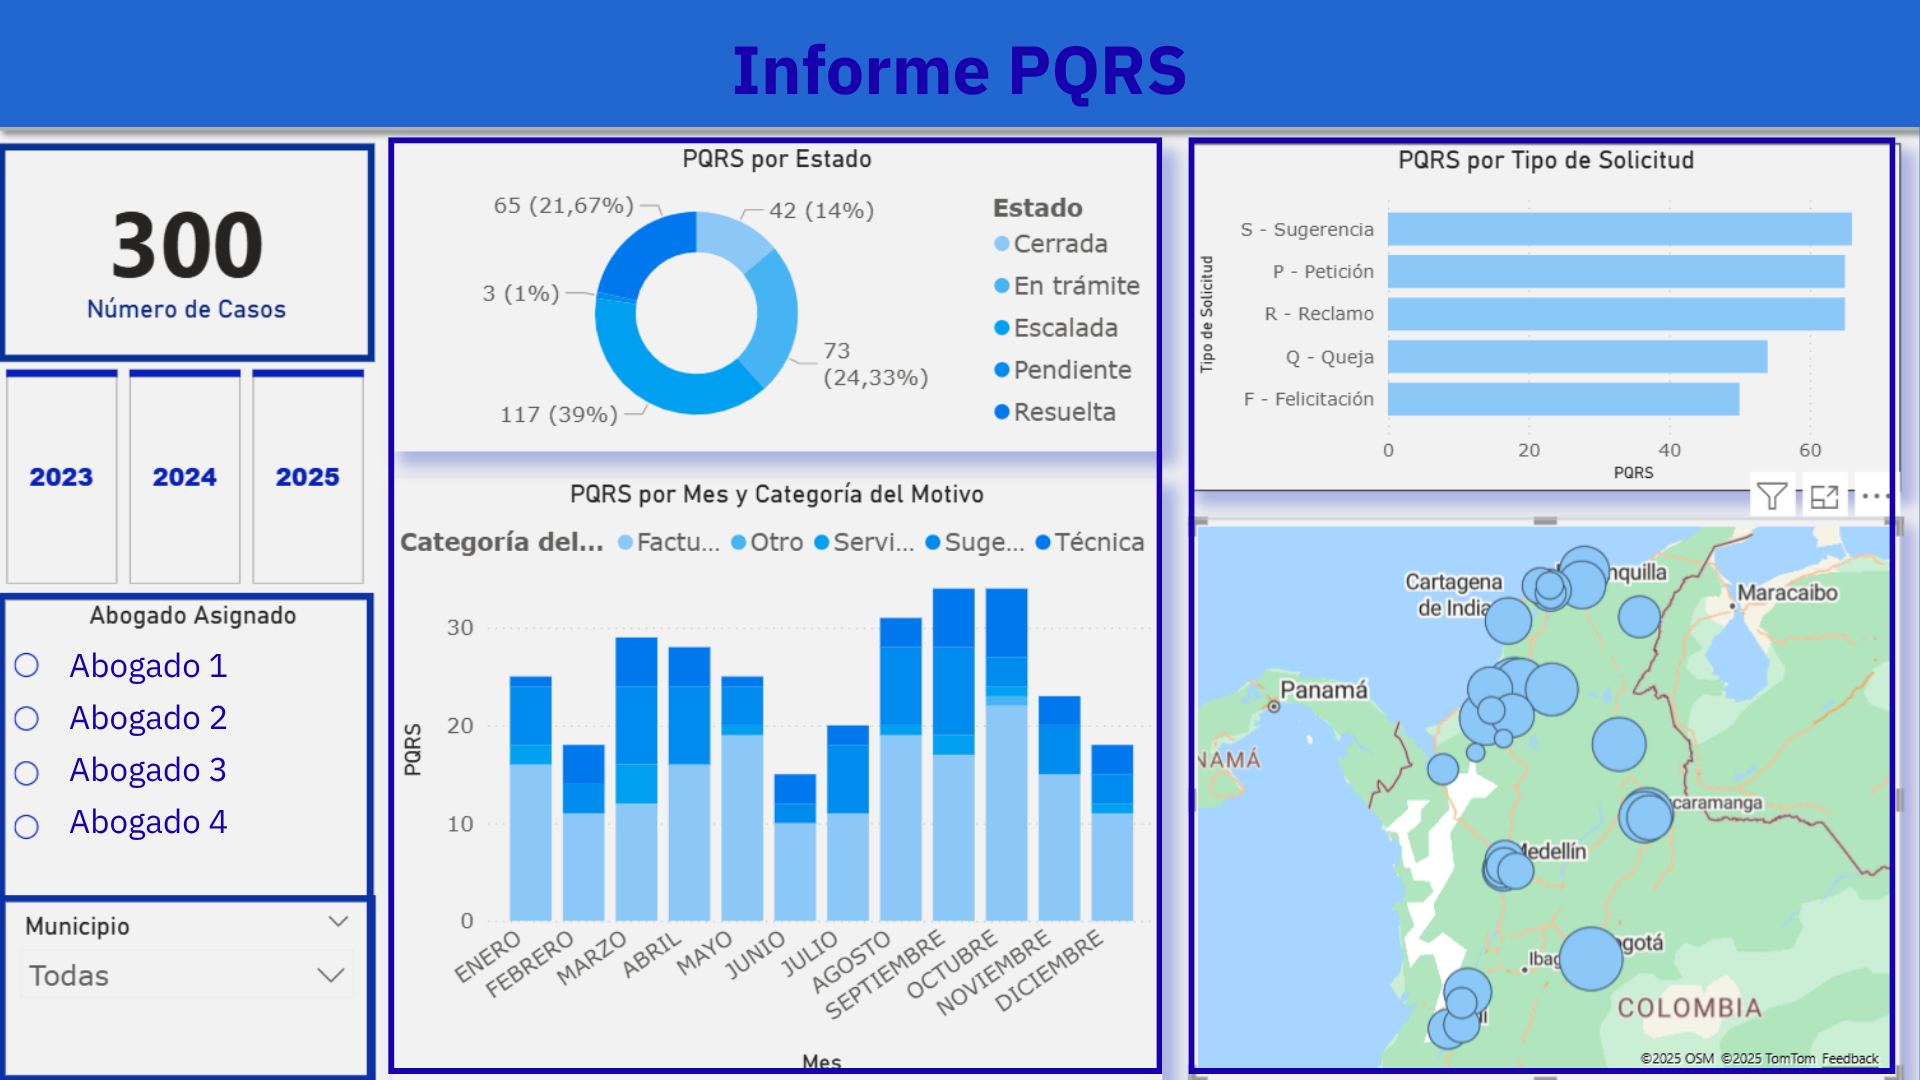Click the Informe PQRS report title

(960, 71)
